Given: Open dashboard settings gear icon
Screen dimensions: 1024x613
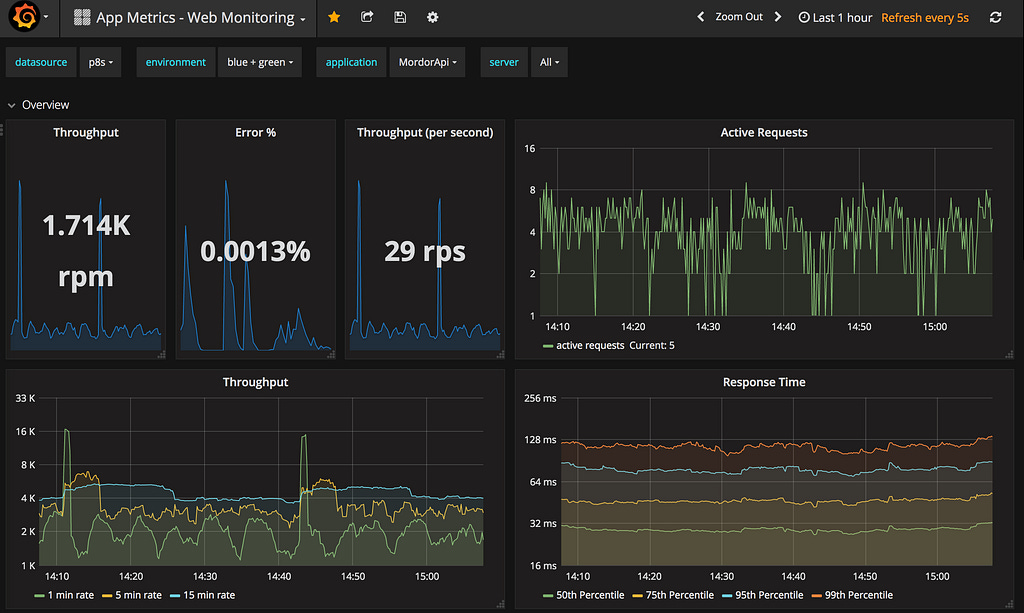Looking at the screenshot, I should tap(432, 17).
